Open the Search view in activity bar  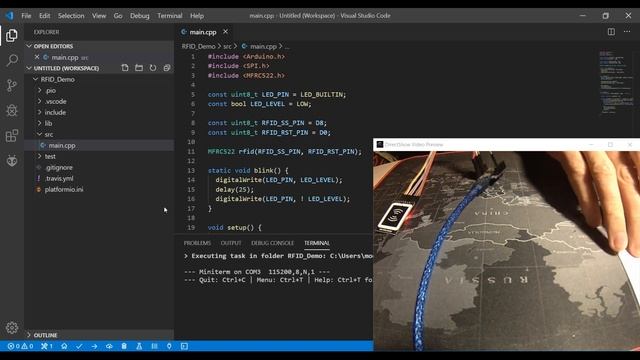(12, 60)
